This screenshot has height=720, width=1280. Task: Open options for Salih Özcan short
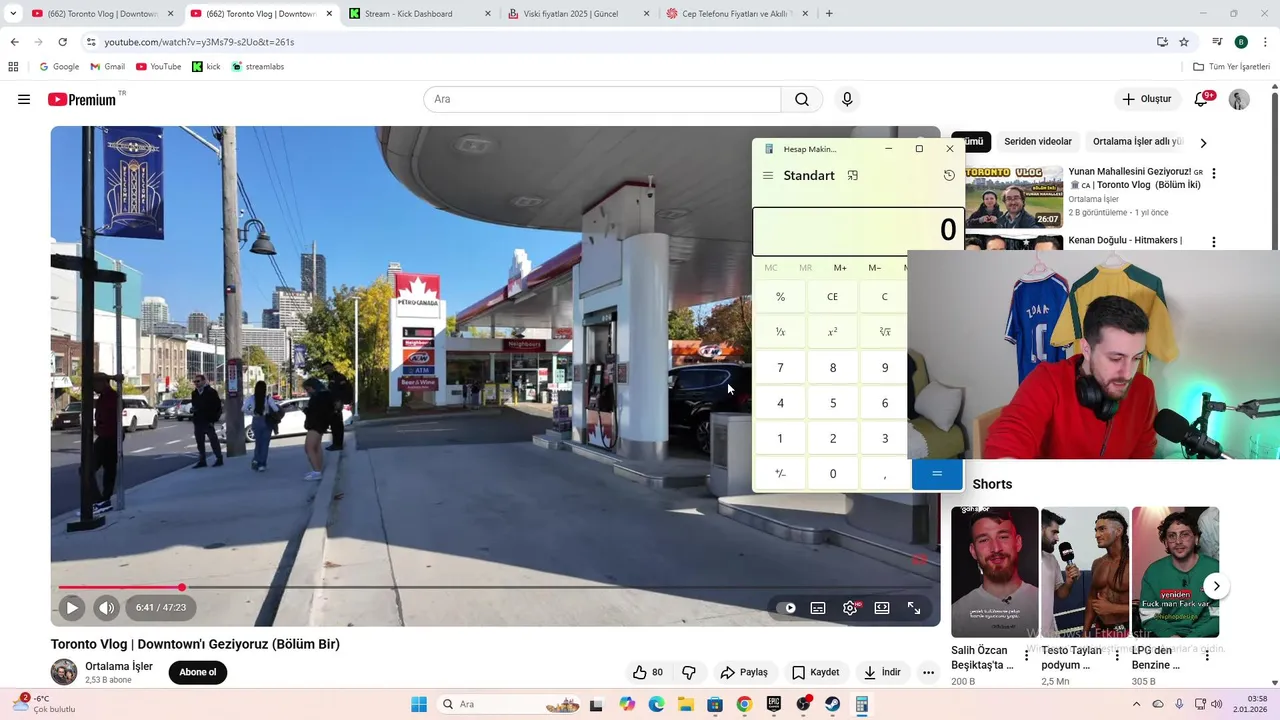click(1026, 656)
